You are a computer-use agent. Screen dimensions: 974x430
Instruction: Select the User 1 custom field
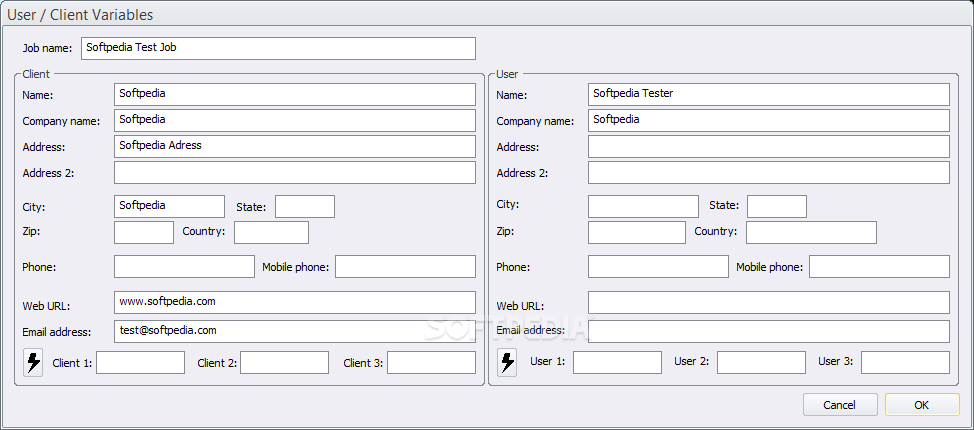[617, 362]
